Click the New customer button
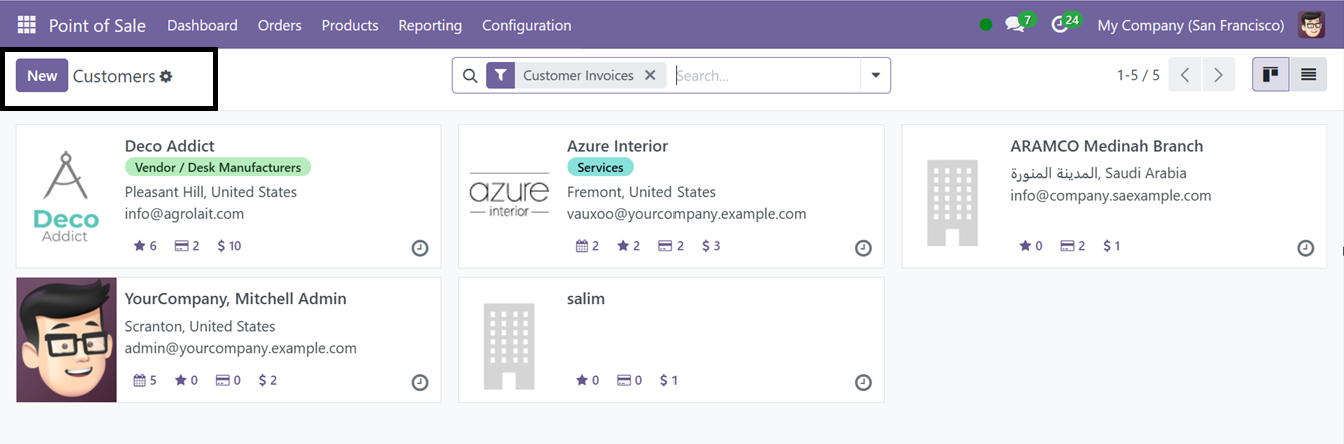The width and height of the screenshot is (1344, 444). coord(42,76)
